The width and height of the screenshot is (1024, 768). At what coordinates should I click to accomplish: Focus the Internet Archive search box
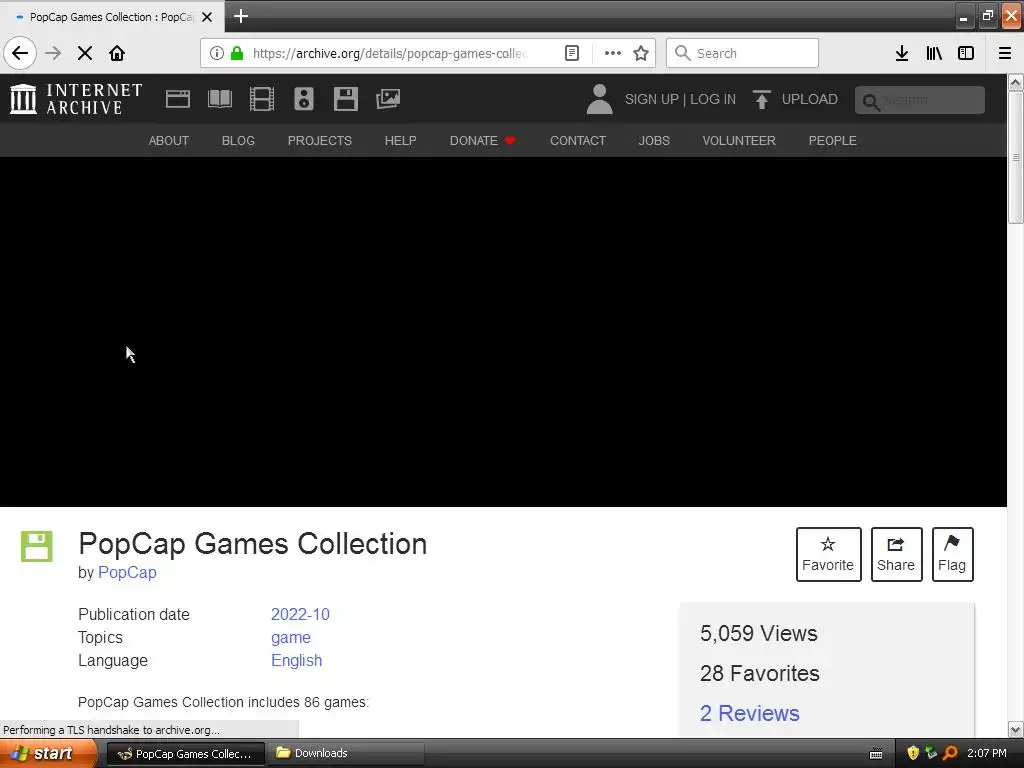tap(920, 100)
